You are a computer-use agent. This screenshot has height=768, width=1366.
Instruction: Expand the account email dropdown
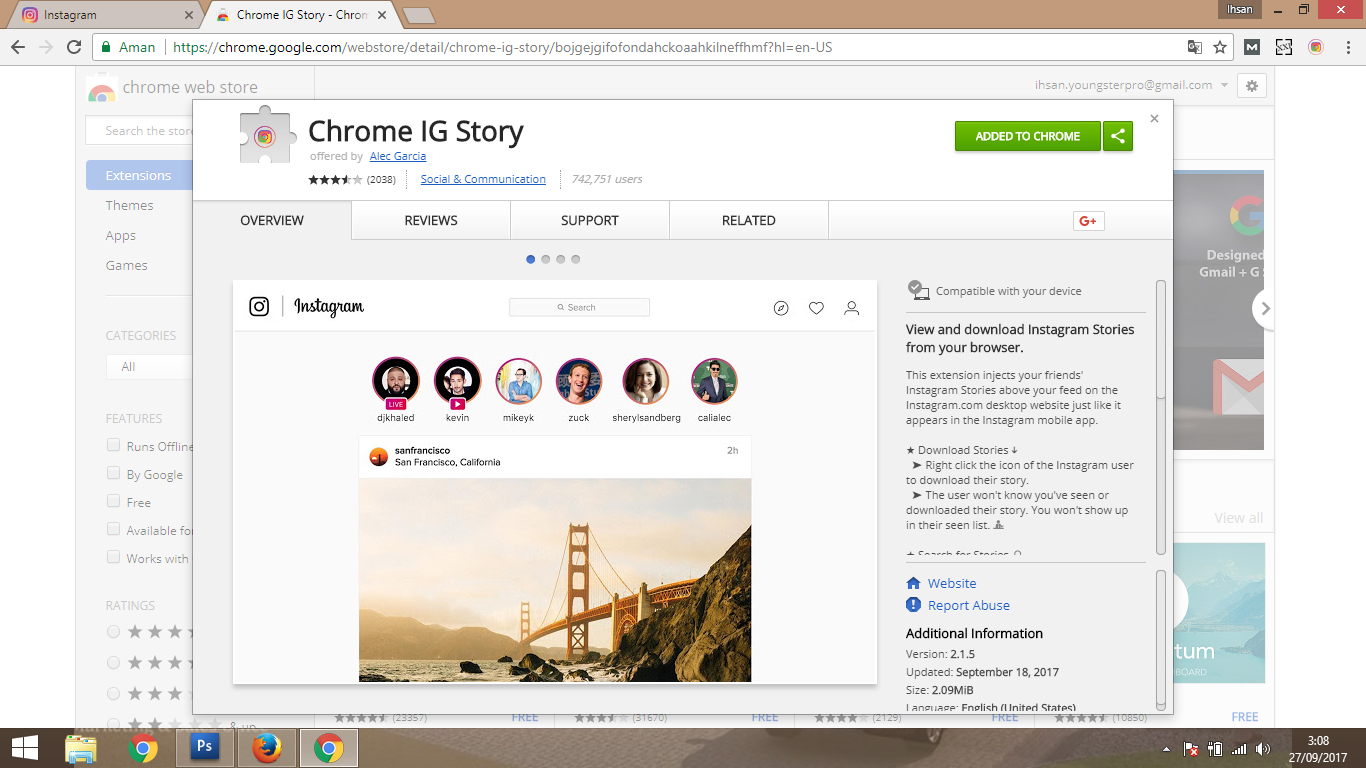coord(1224,86)
